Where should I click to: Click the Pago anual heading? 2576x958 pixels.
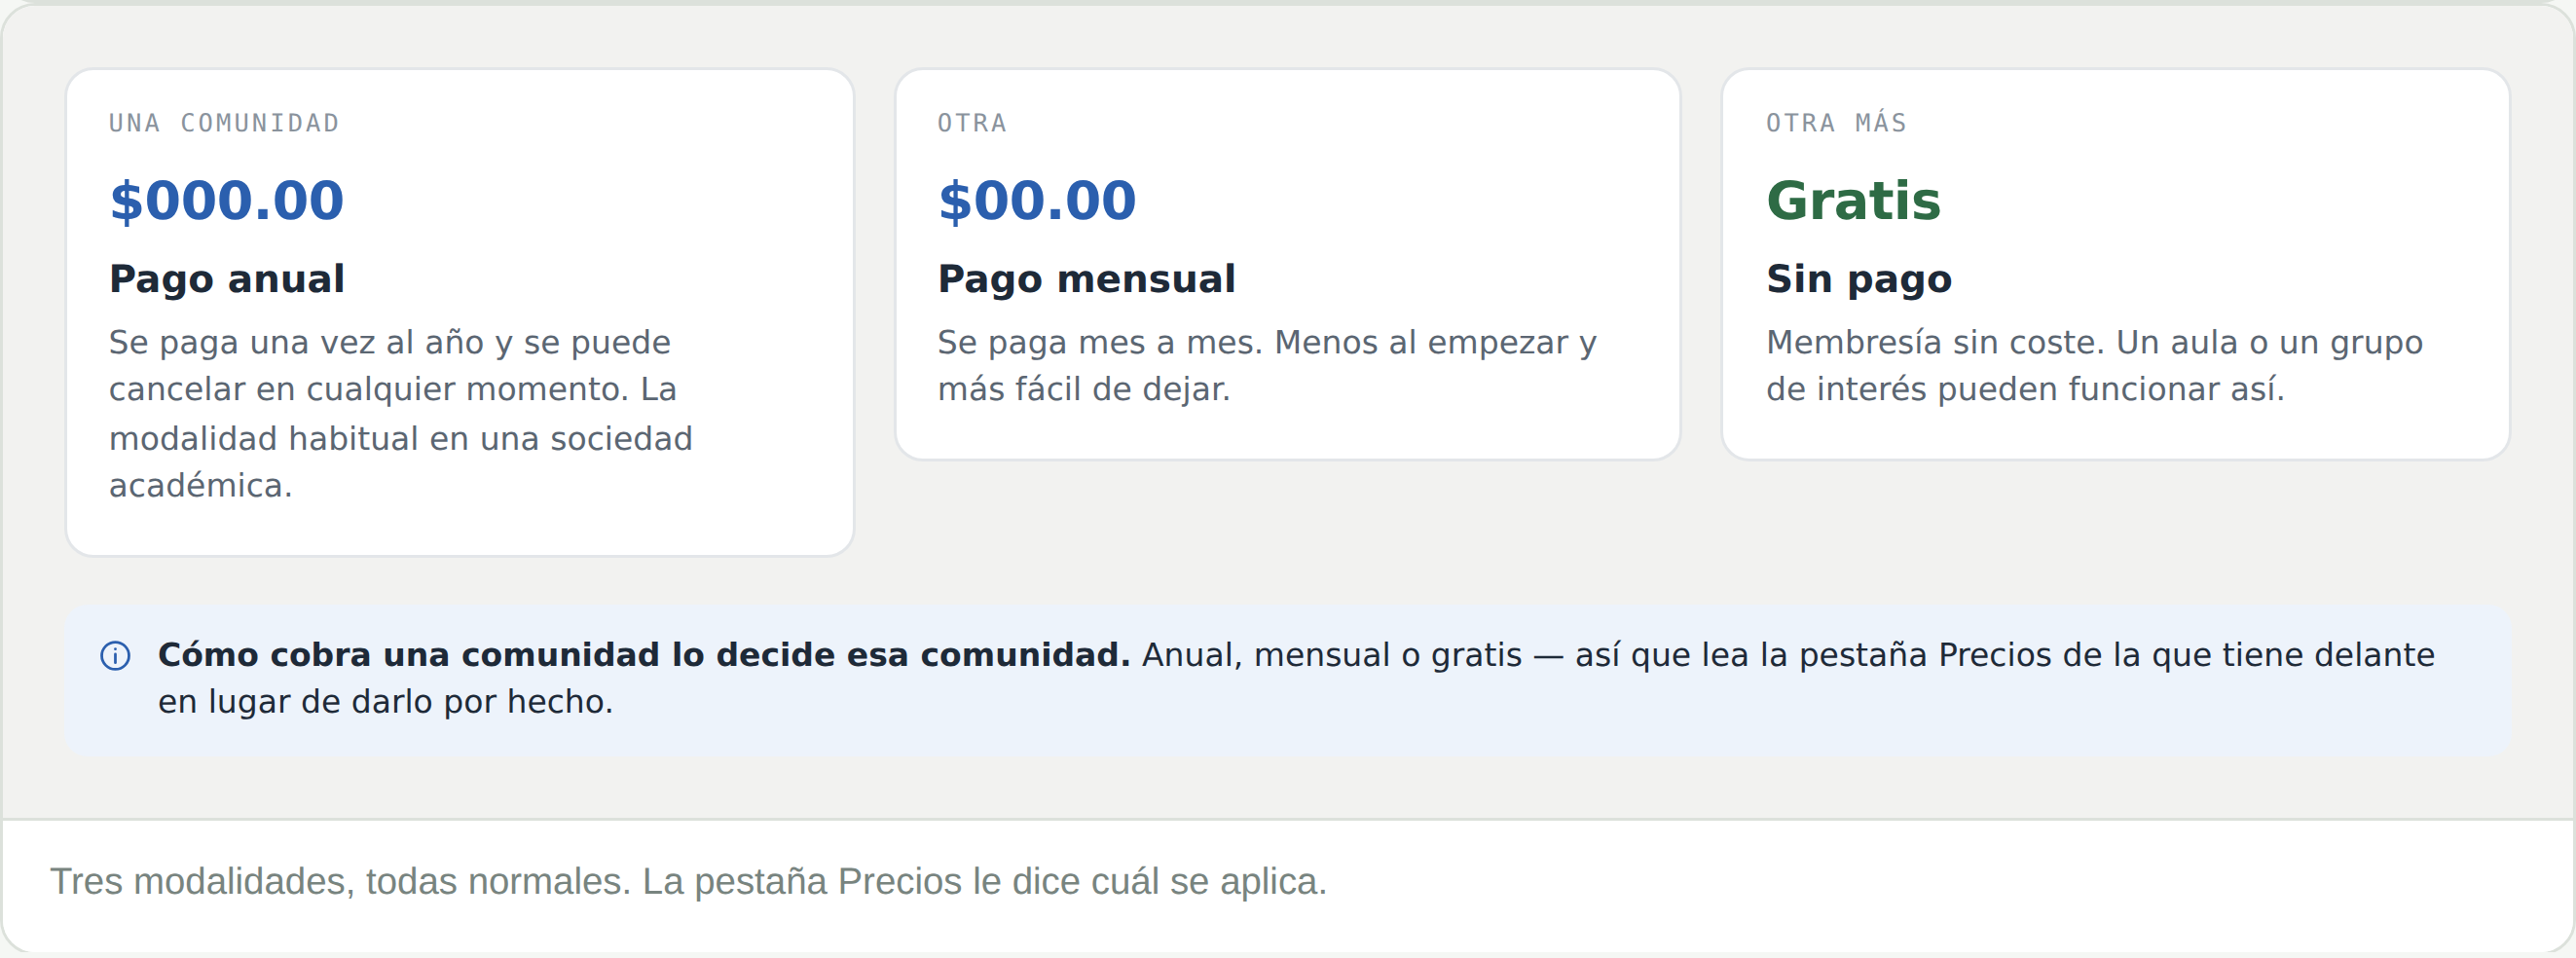pos(227,279)
